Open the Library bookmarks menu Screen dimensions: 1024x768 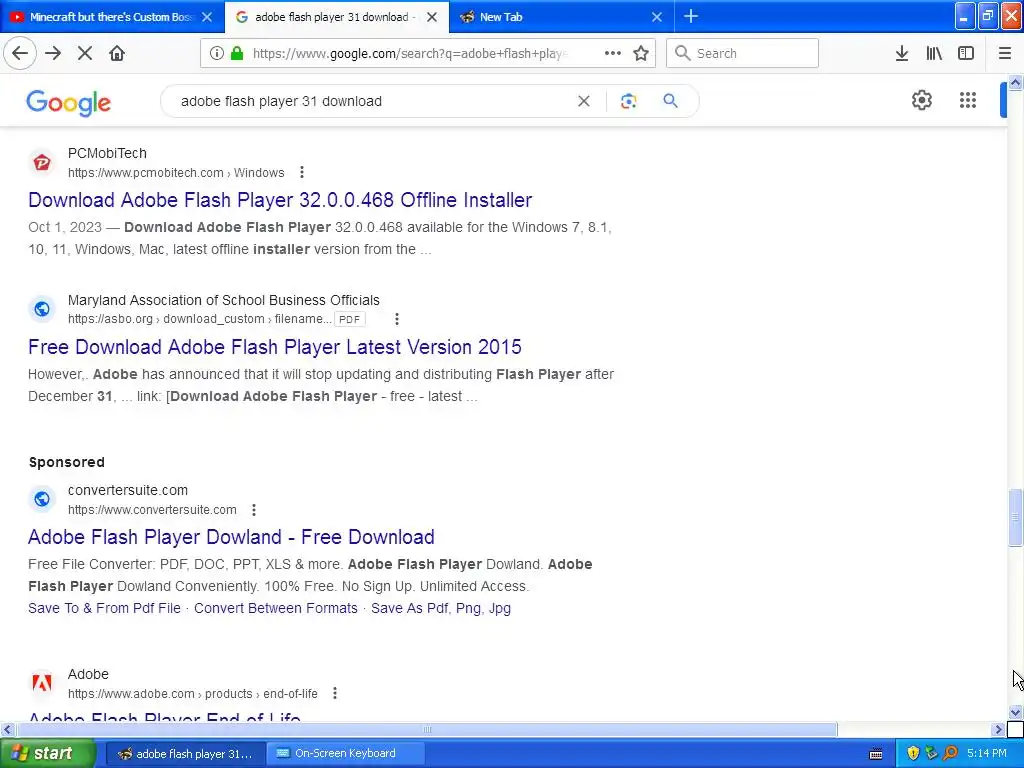pyautogui.click(x=934, y=53)
